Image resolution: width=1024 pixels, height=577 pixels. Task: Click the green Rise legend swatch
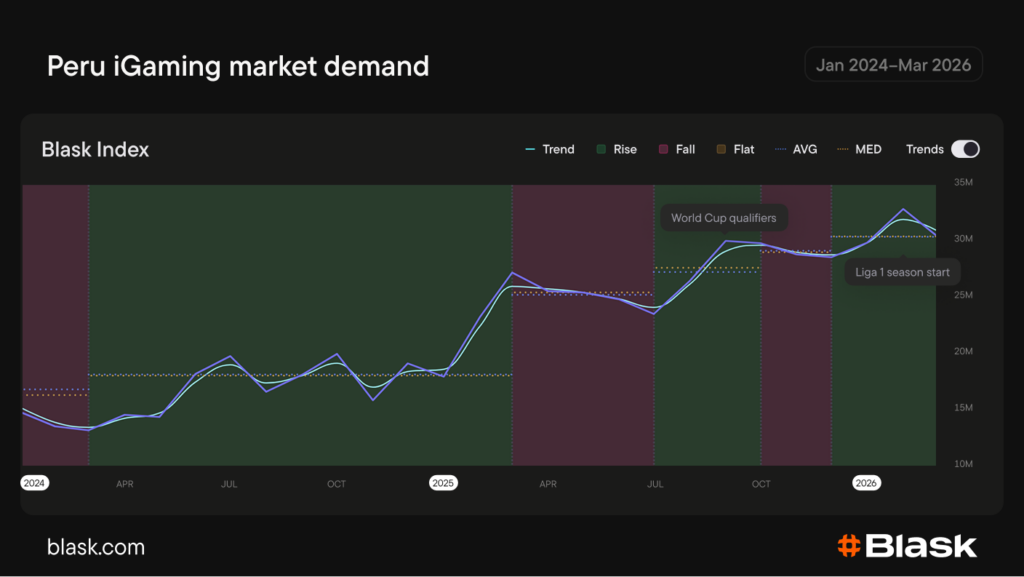(x=601, y=149)
